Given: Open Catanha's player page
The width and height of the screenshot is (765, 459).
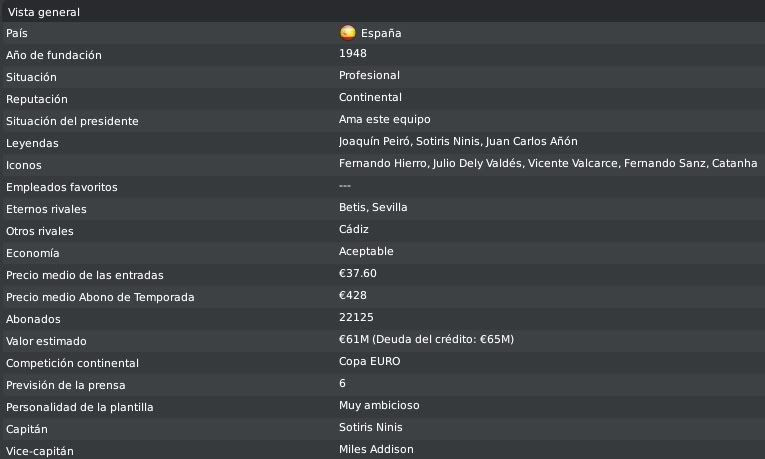Looking at the screenshot, I should (x=734, y=163).
